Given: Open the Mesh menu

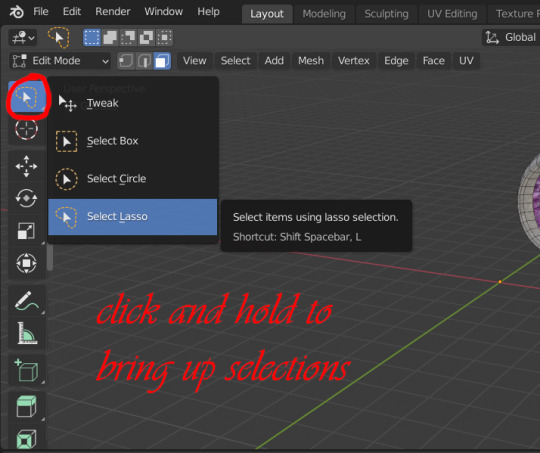Looking at the screenshot, I should [x=311, y=61].
